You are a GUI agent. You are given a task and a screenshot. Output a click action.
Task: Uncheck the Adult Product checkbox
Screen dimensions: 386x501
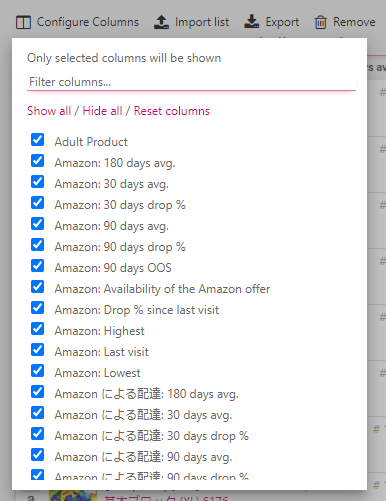(x=37, y=140)
